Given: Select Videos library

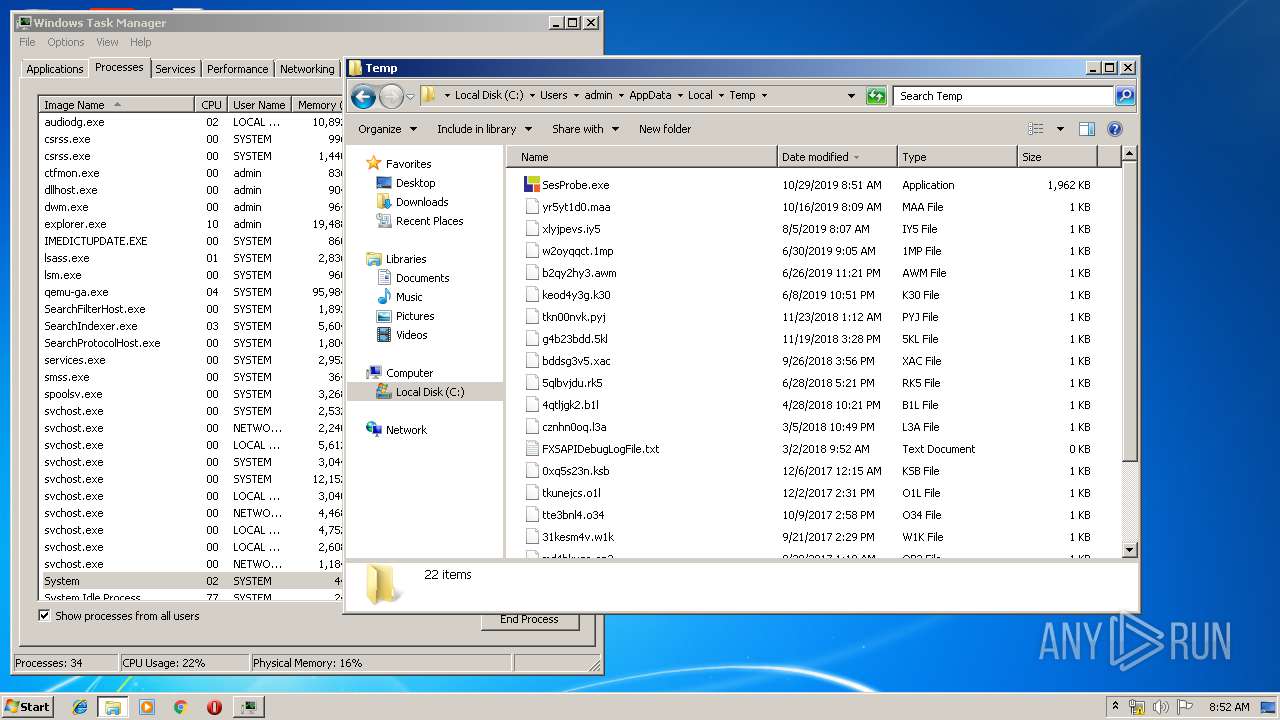Looking at the screenshot, I should coord(411,335).
